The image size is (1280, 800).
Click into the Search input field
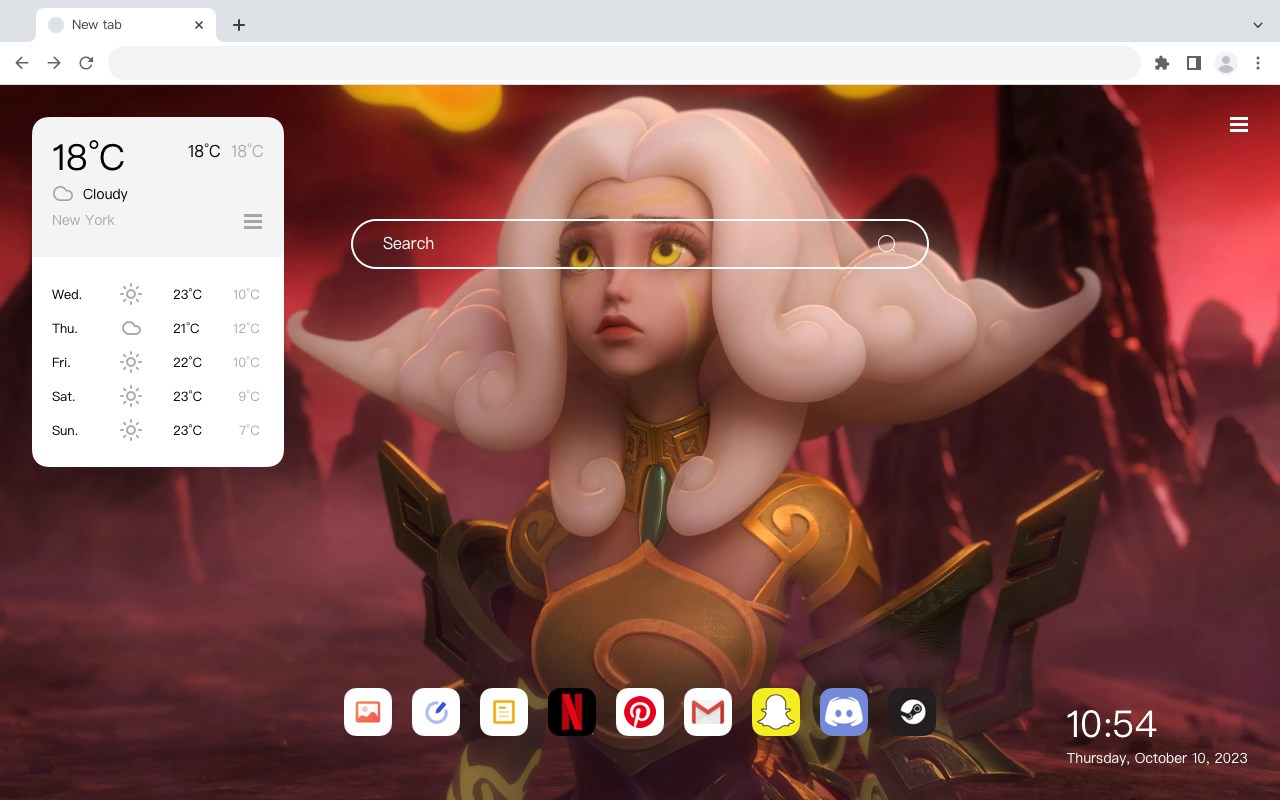pos(640,244)
